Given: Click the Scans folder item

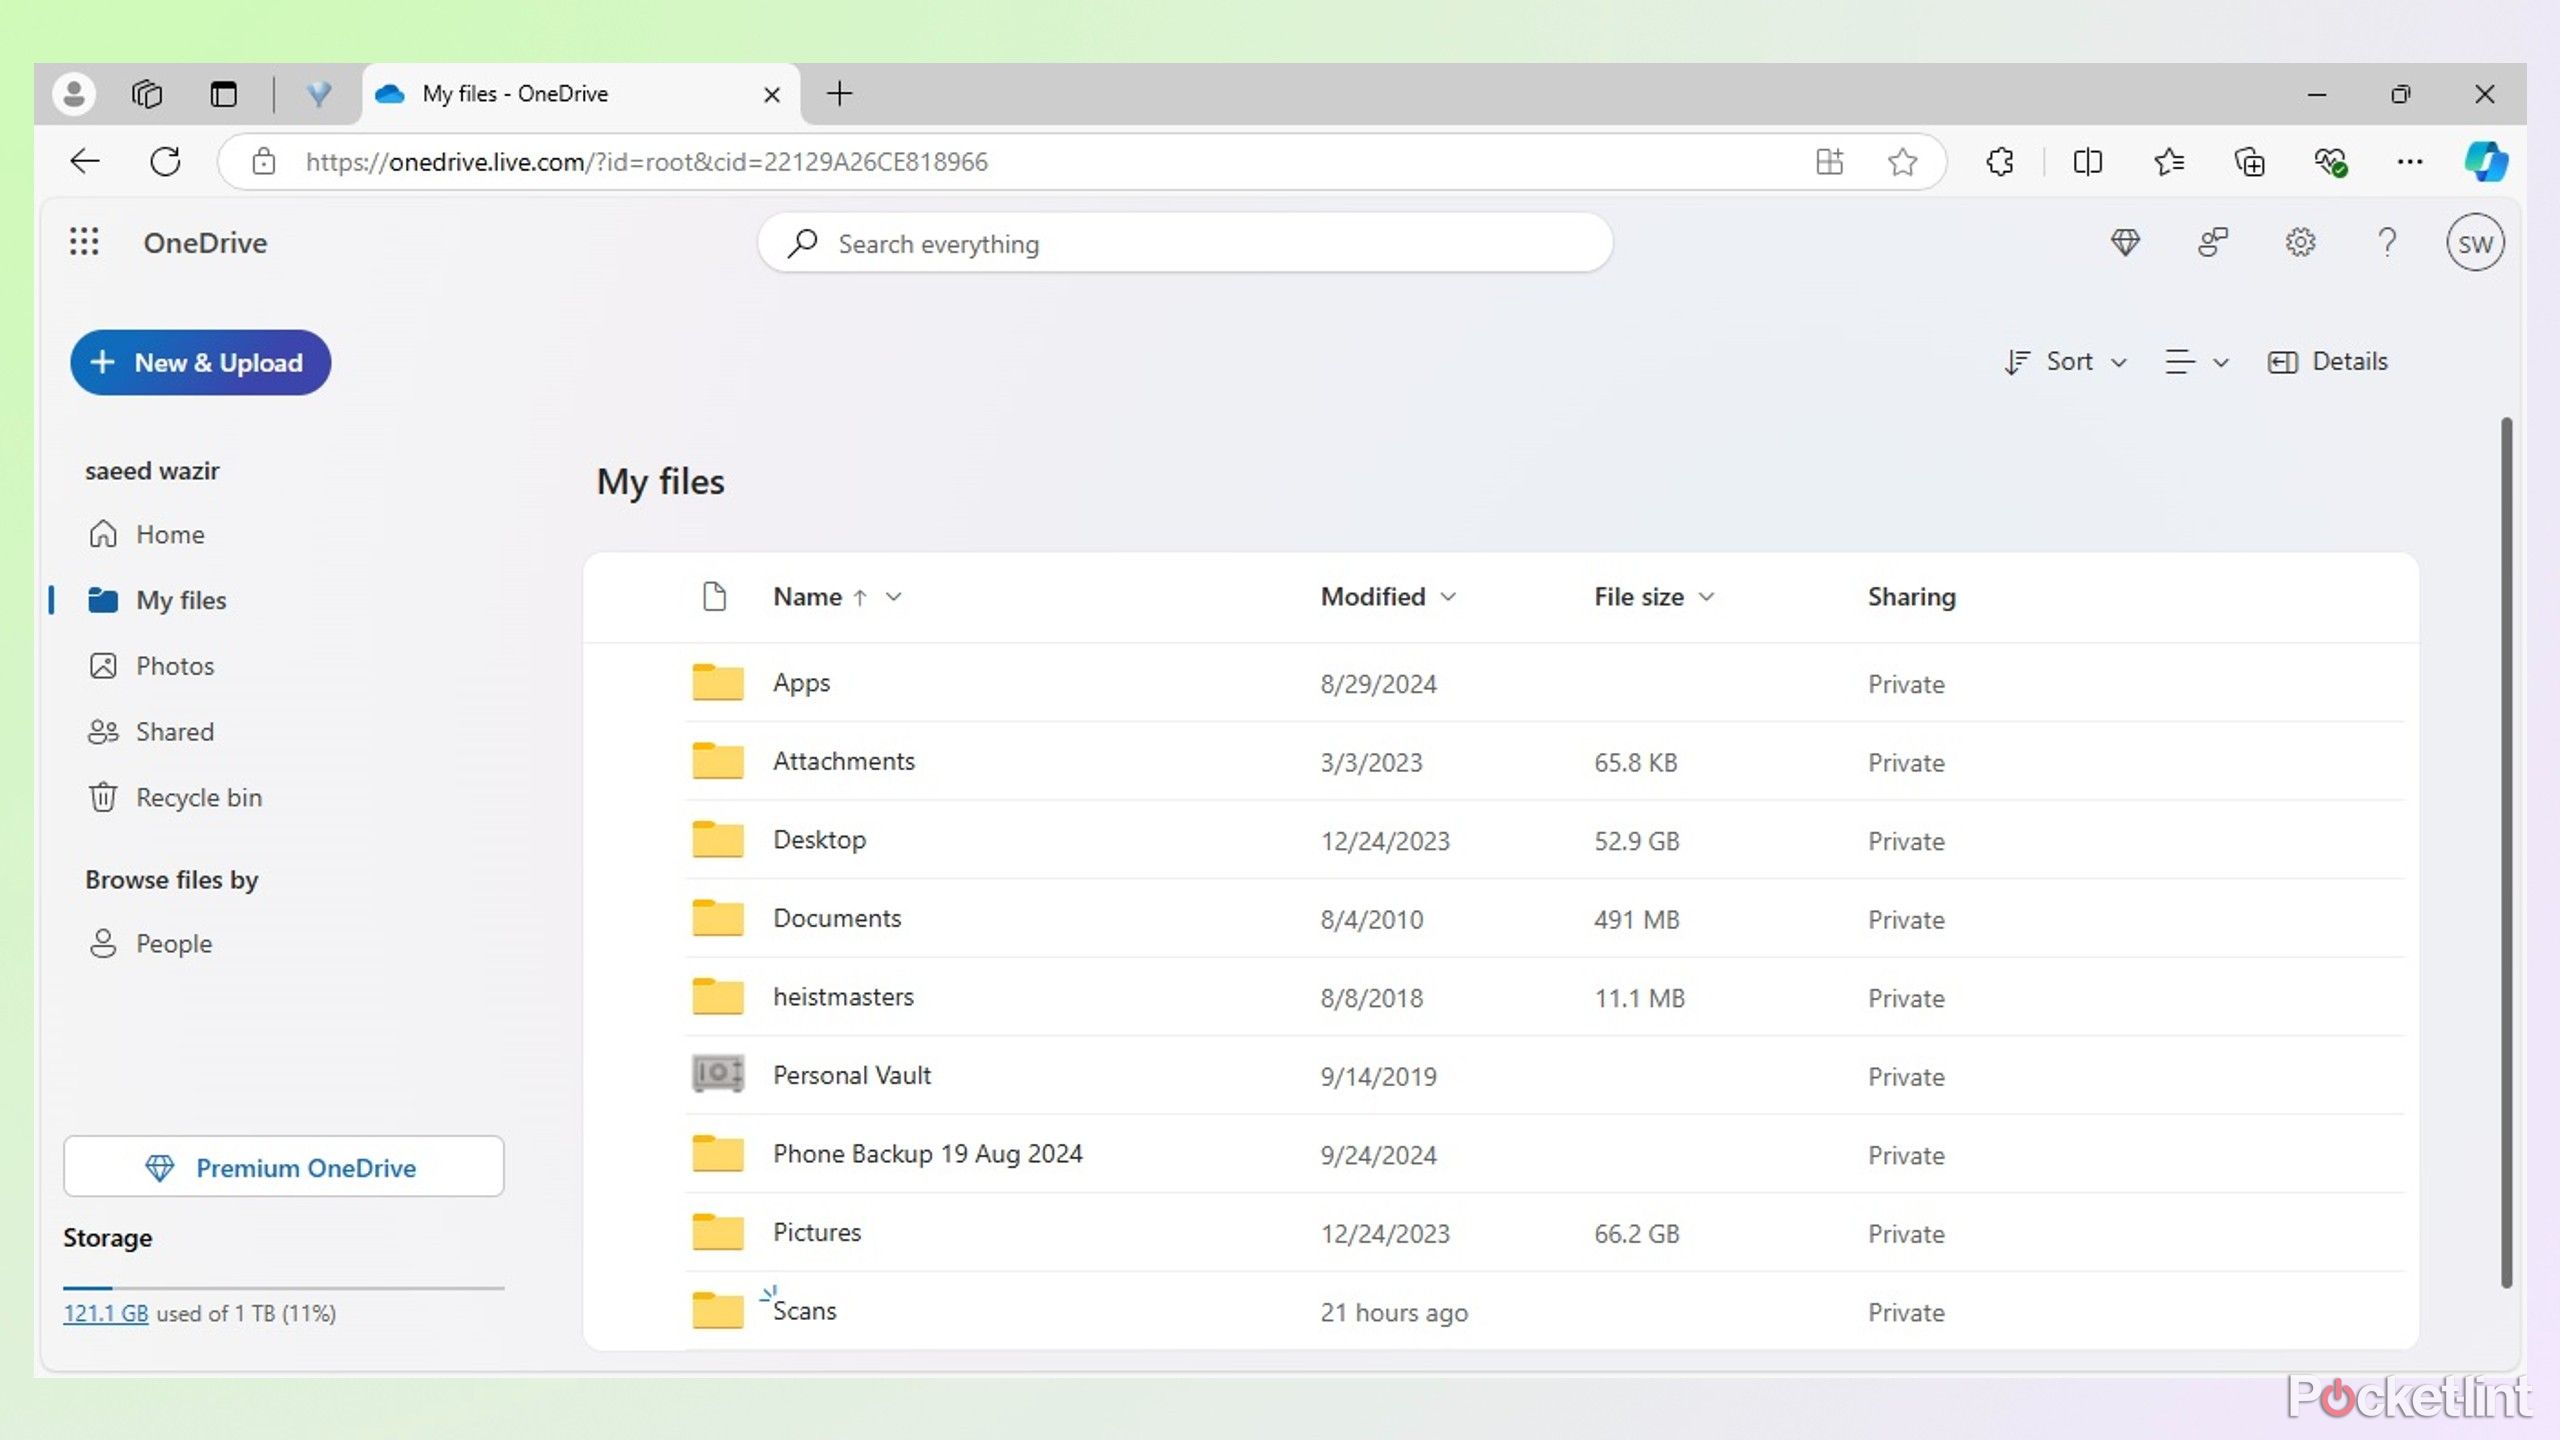Looking at the screenshot, I should click(x=804, y=1310).
